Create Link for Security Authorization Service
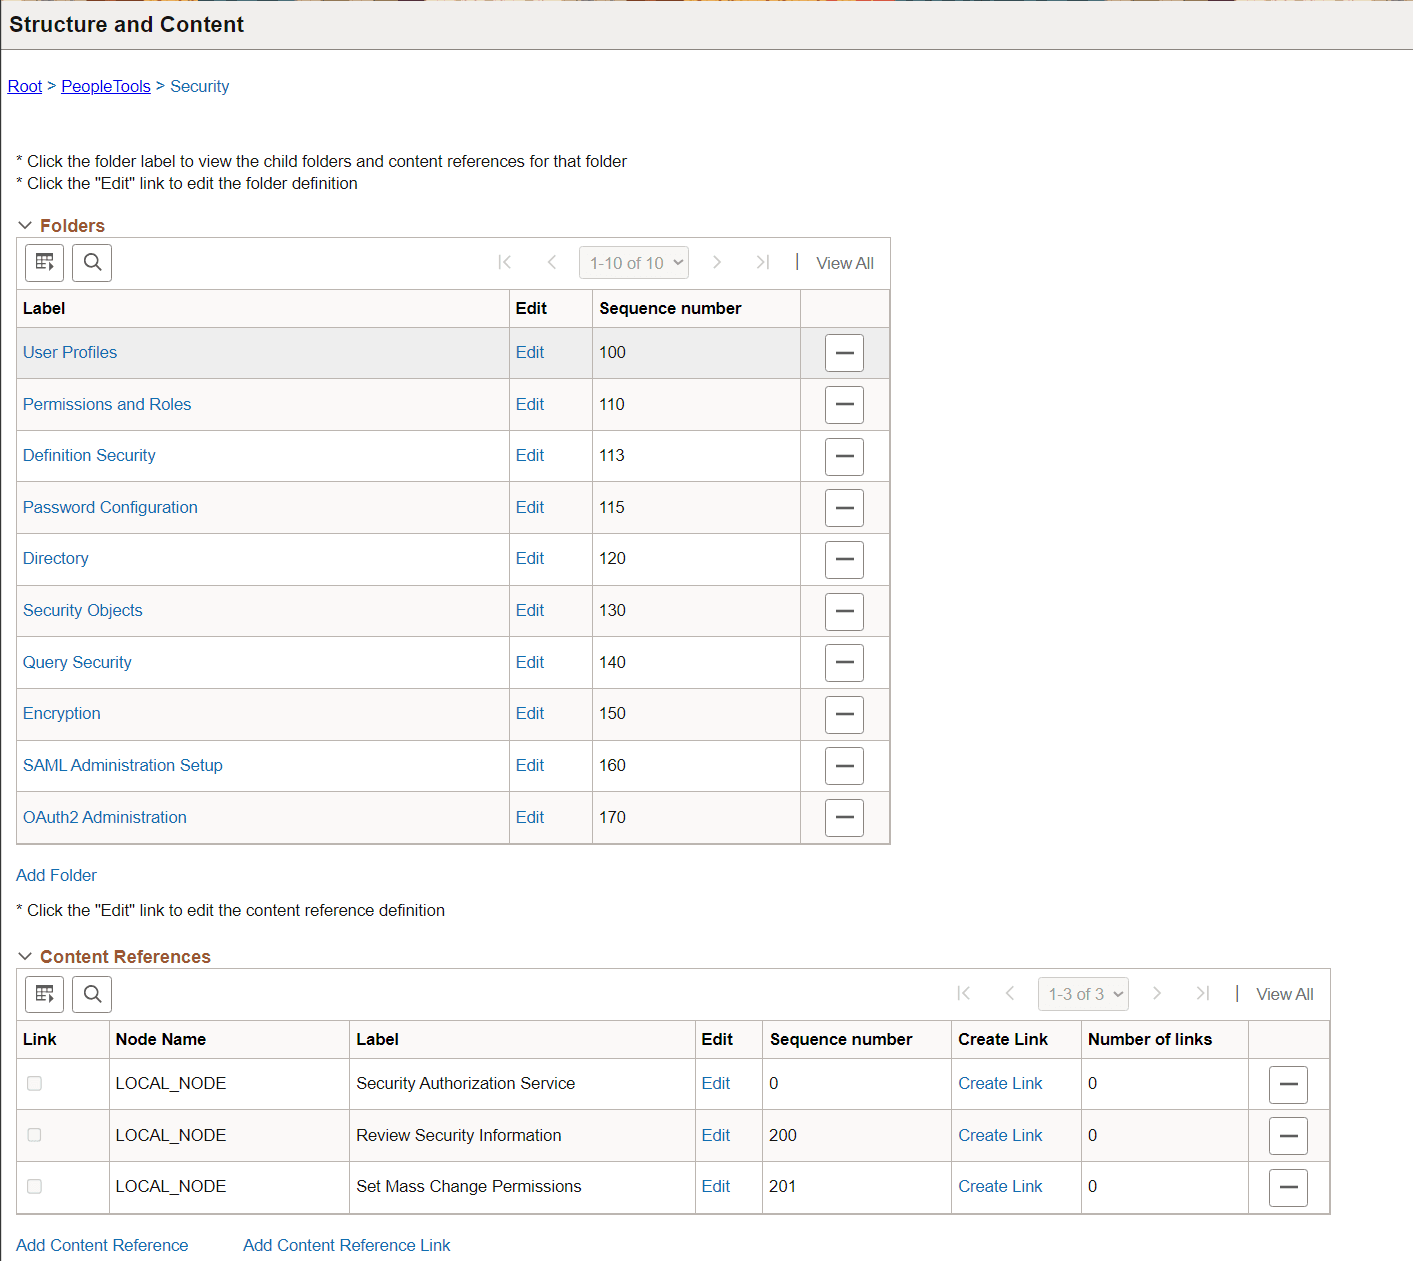 coord(1000,1083)
